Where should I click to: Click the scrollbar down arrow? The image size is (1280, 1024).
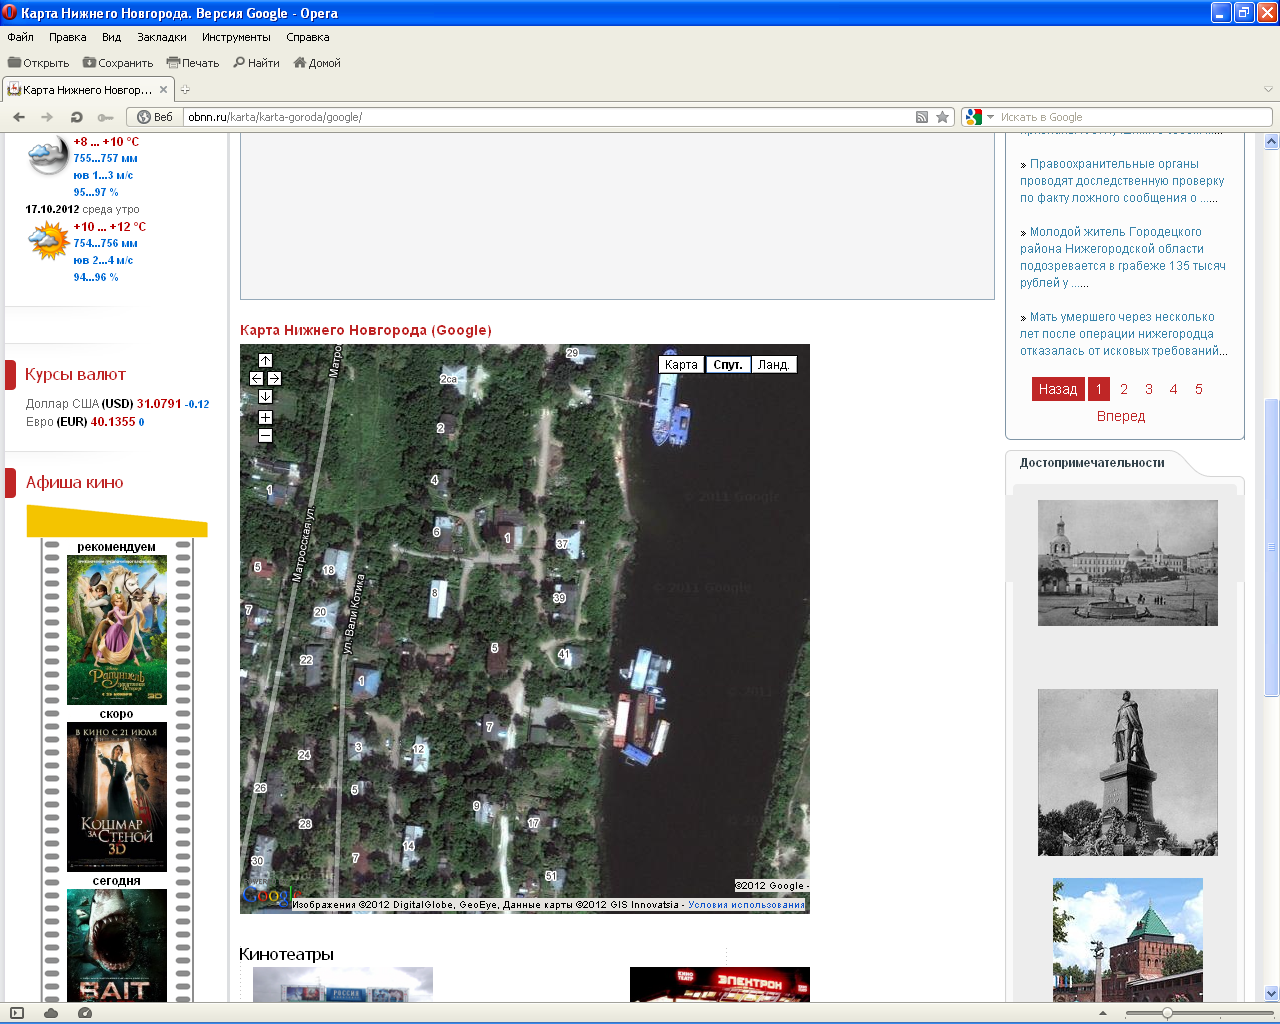tap(1272, 993)
